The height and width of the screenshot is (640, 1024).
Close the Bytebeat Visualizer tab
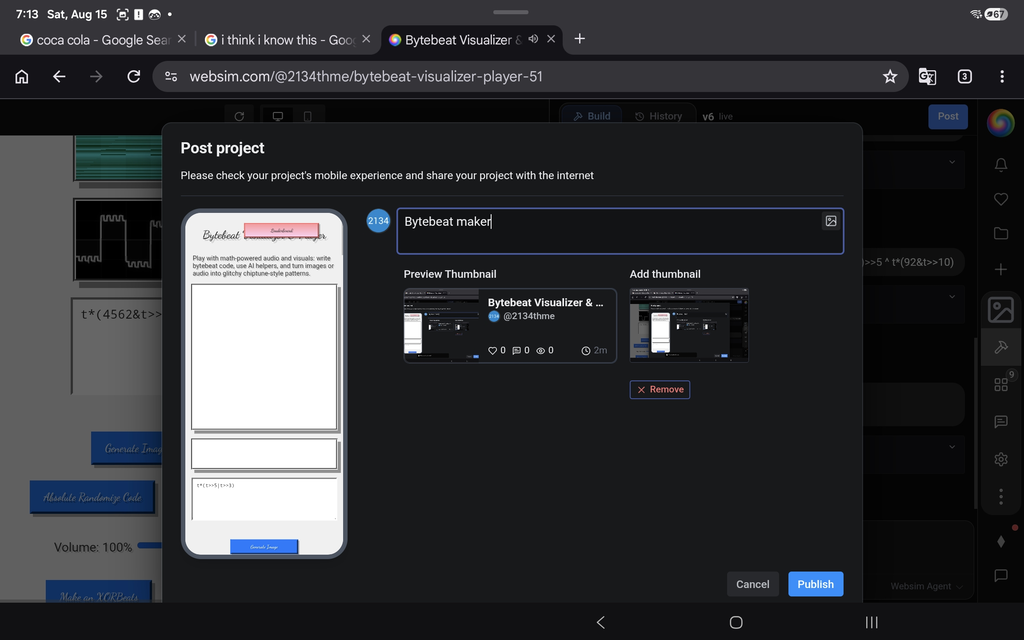point(551,39)
